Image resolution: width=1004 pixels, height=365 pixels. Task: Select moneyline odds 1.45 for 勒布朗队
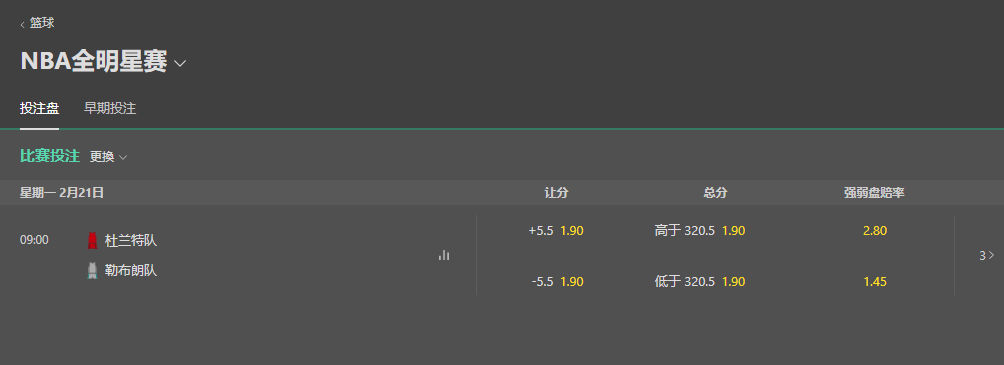(x=875, y=282)
